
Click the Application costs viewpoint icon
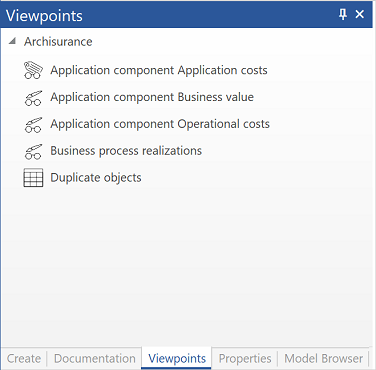(33, 70)
